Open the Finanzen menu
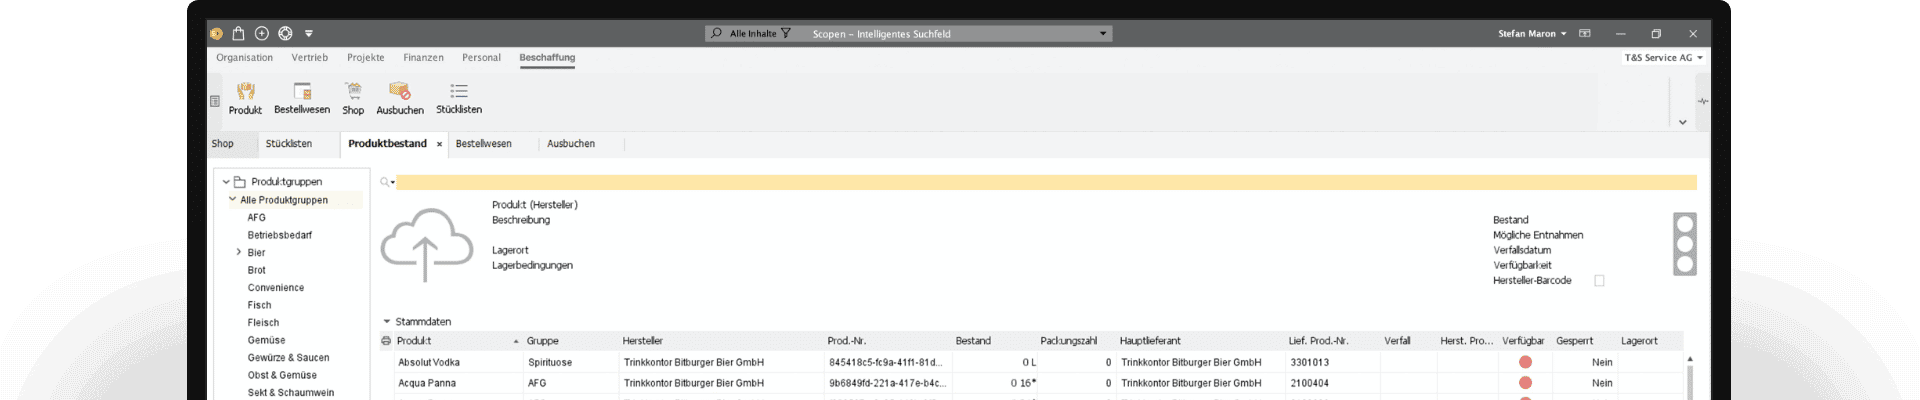This screenshot has height=400, width=1920. (423, 58)
